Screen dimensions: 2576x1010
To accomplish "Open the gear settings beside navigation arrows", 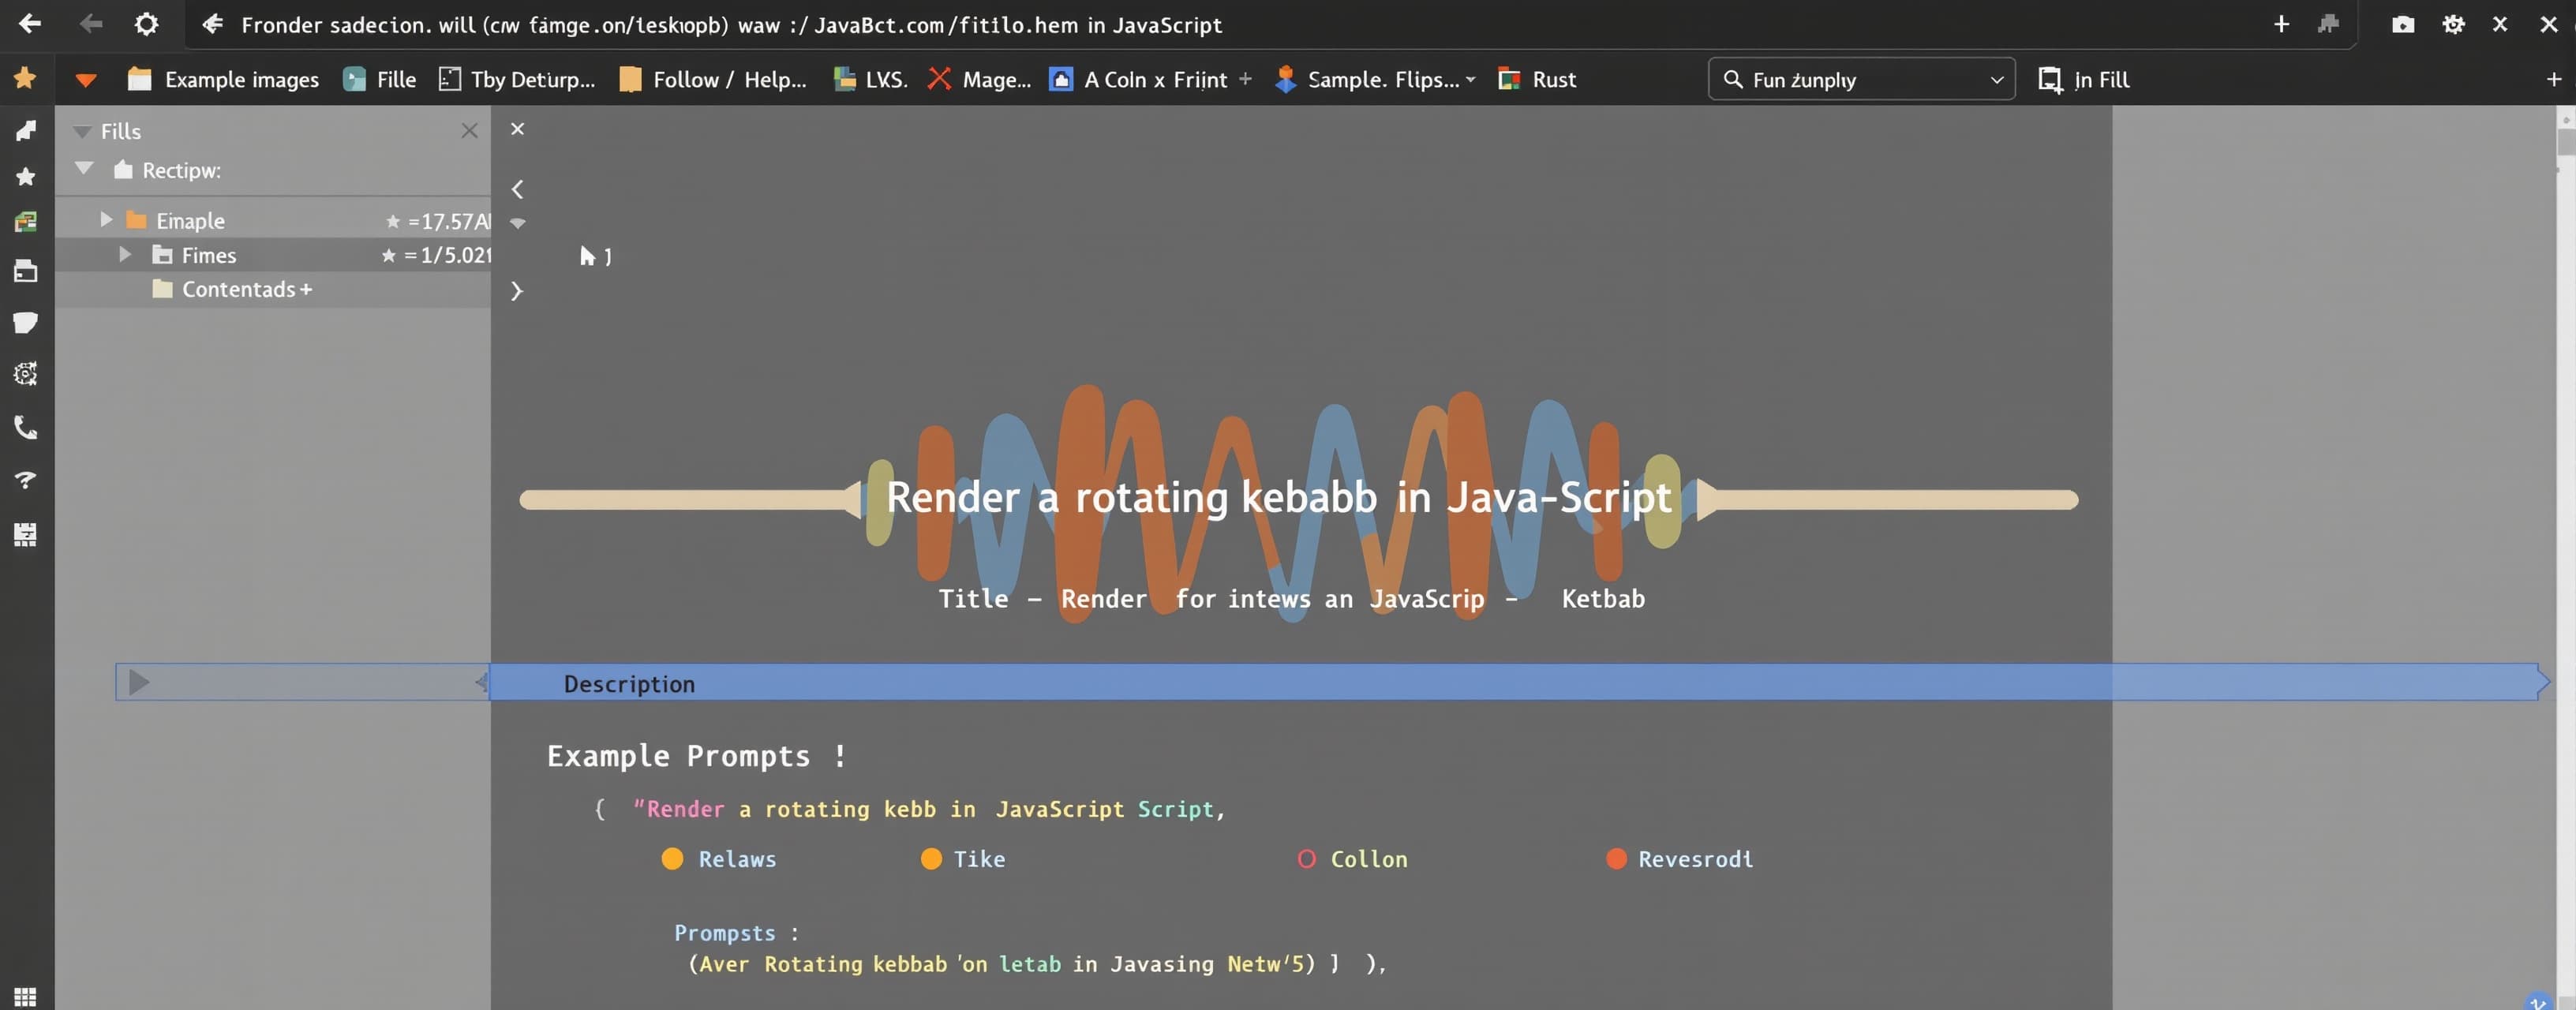I will coord(146,24).
